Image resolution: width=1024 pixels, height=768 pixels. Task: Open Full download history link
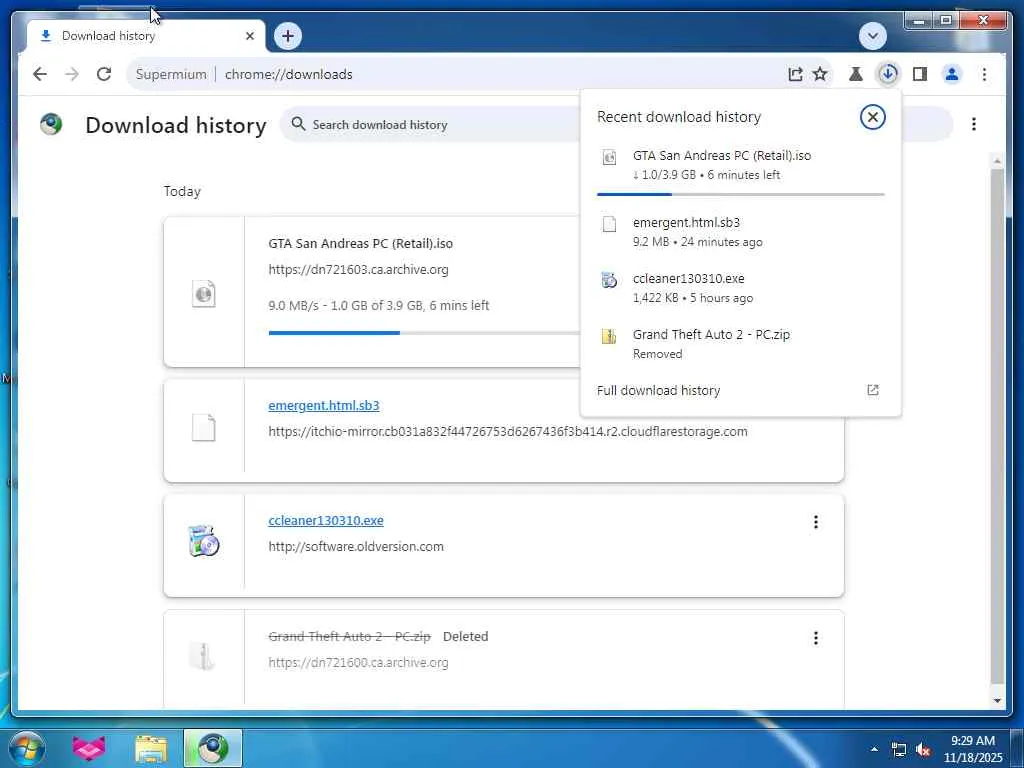click(x=658, y=391)
